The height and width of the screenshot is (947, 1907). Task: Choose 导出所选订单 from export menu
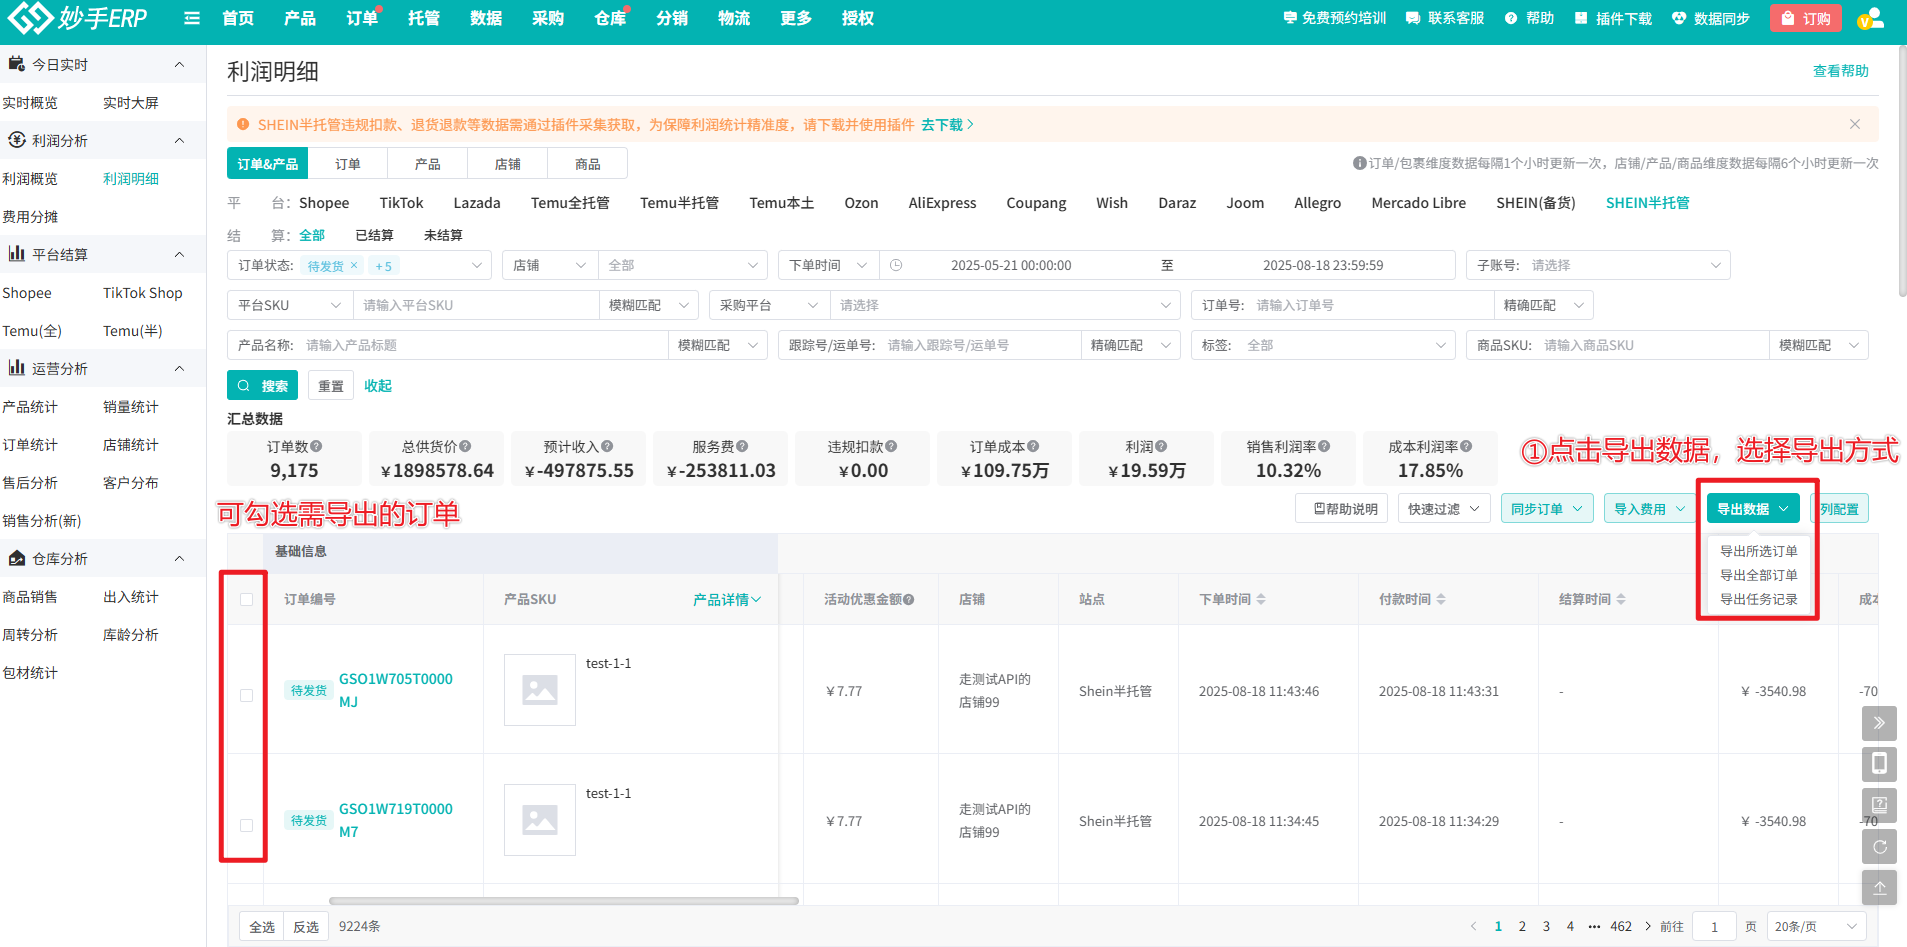1759,551
